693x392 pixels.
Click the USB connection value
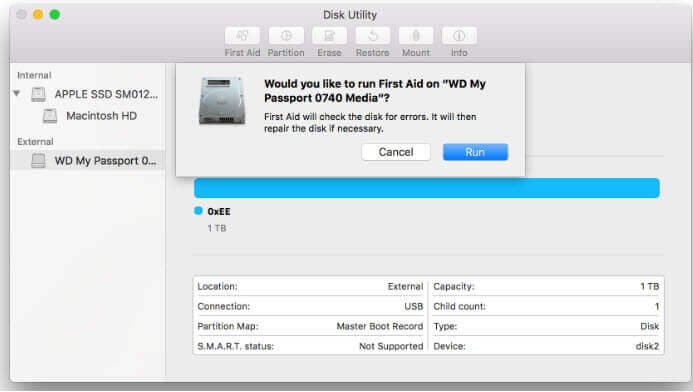(414, 306)
